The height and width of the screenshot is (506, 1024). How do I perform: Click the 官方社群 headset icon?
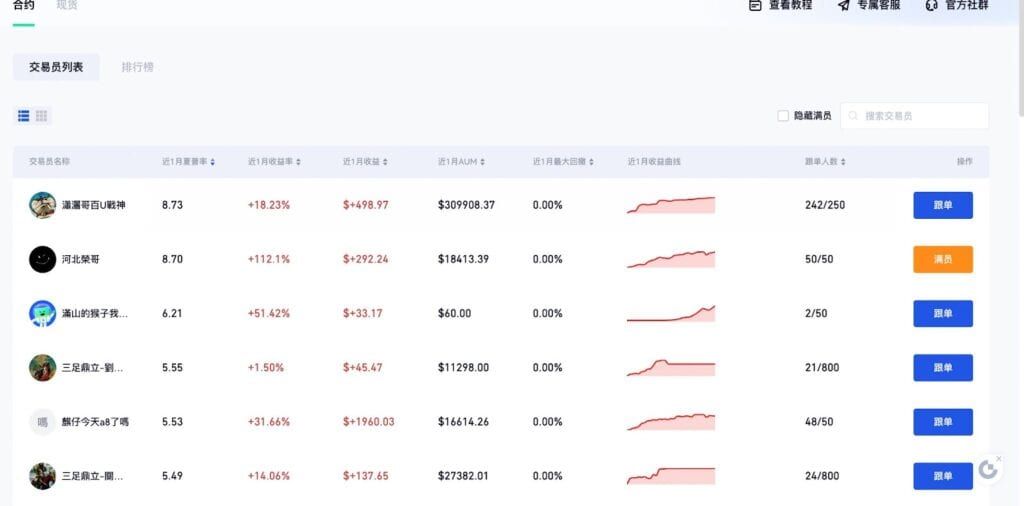(x=932, y=5)
